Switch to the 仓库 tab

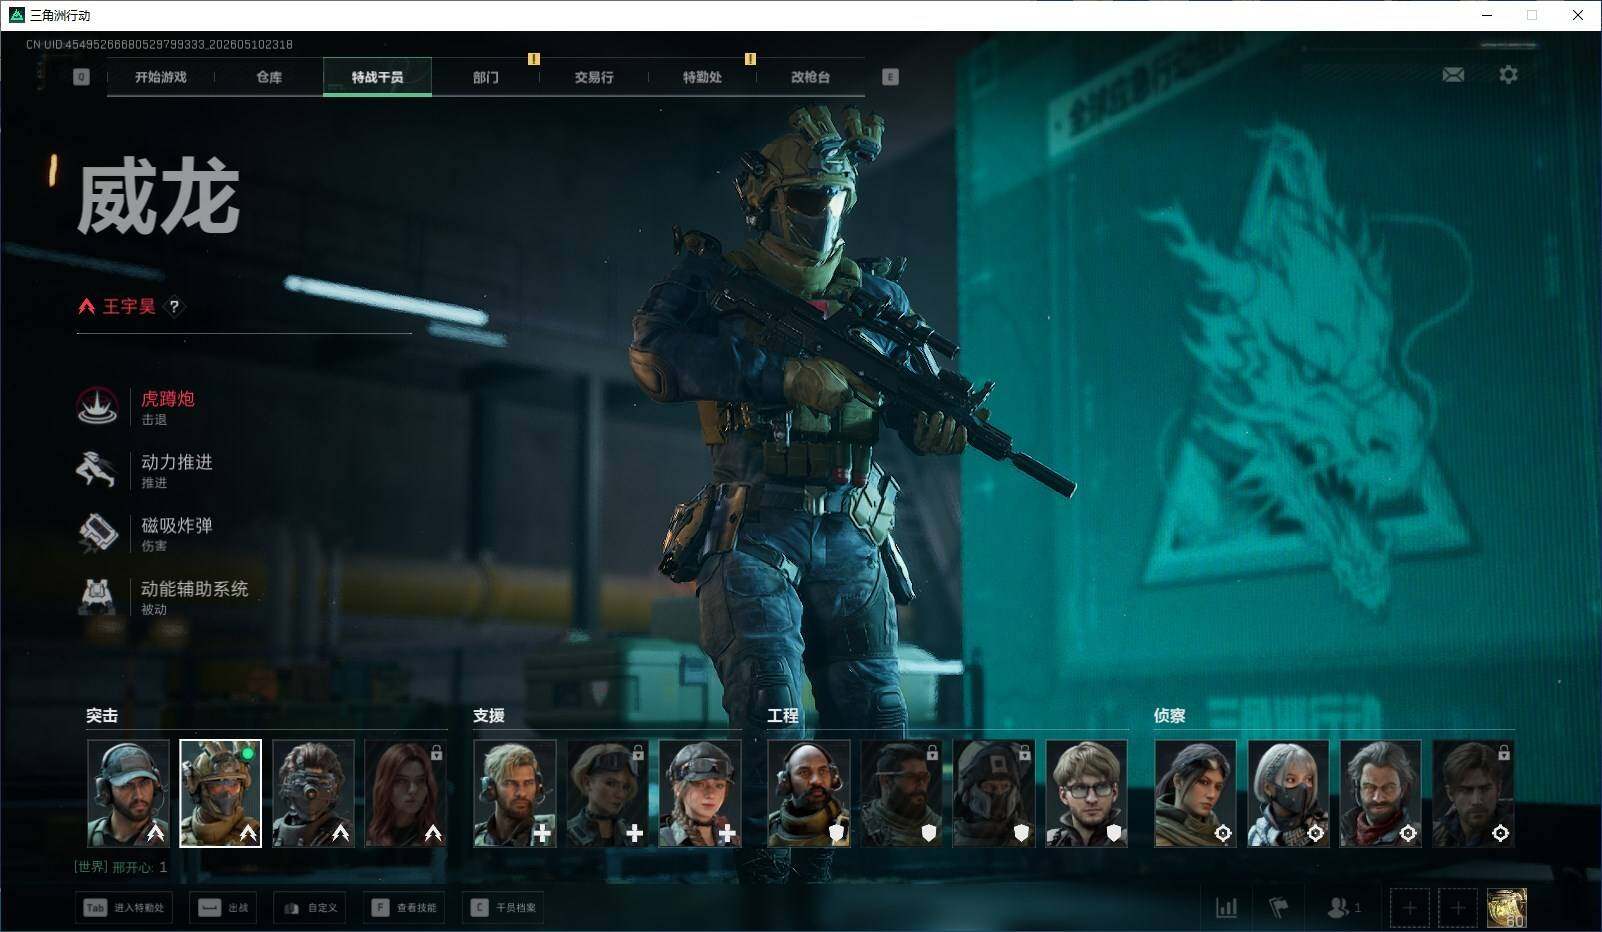point(269,77)
